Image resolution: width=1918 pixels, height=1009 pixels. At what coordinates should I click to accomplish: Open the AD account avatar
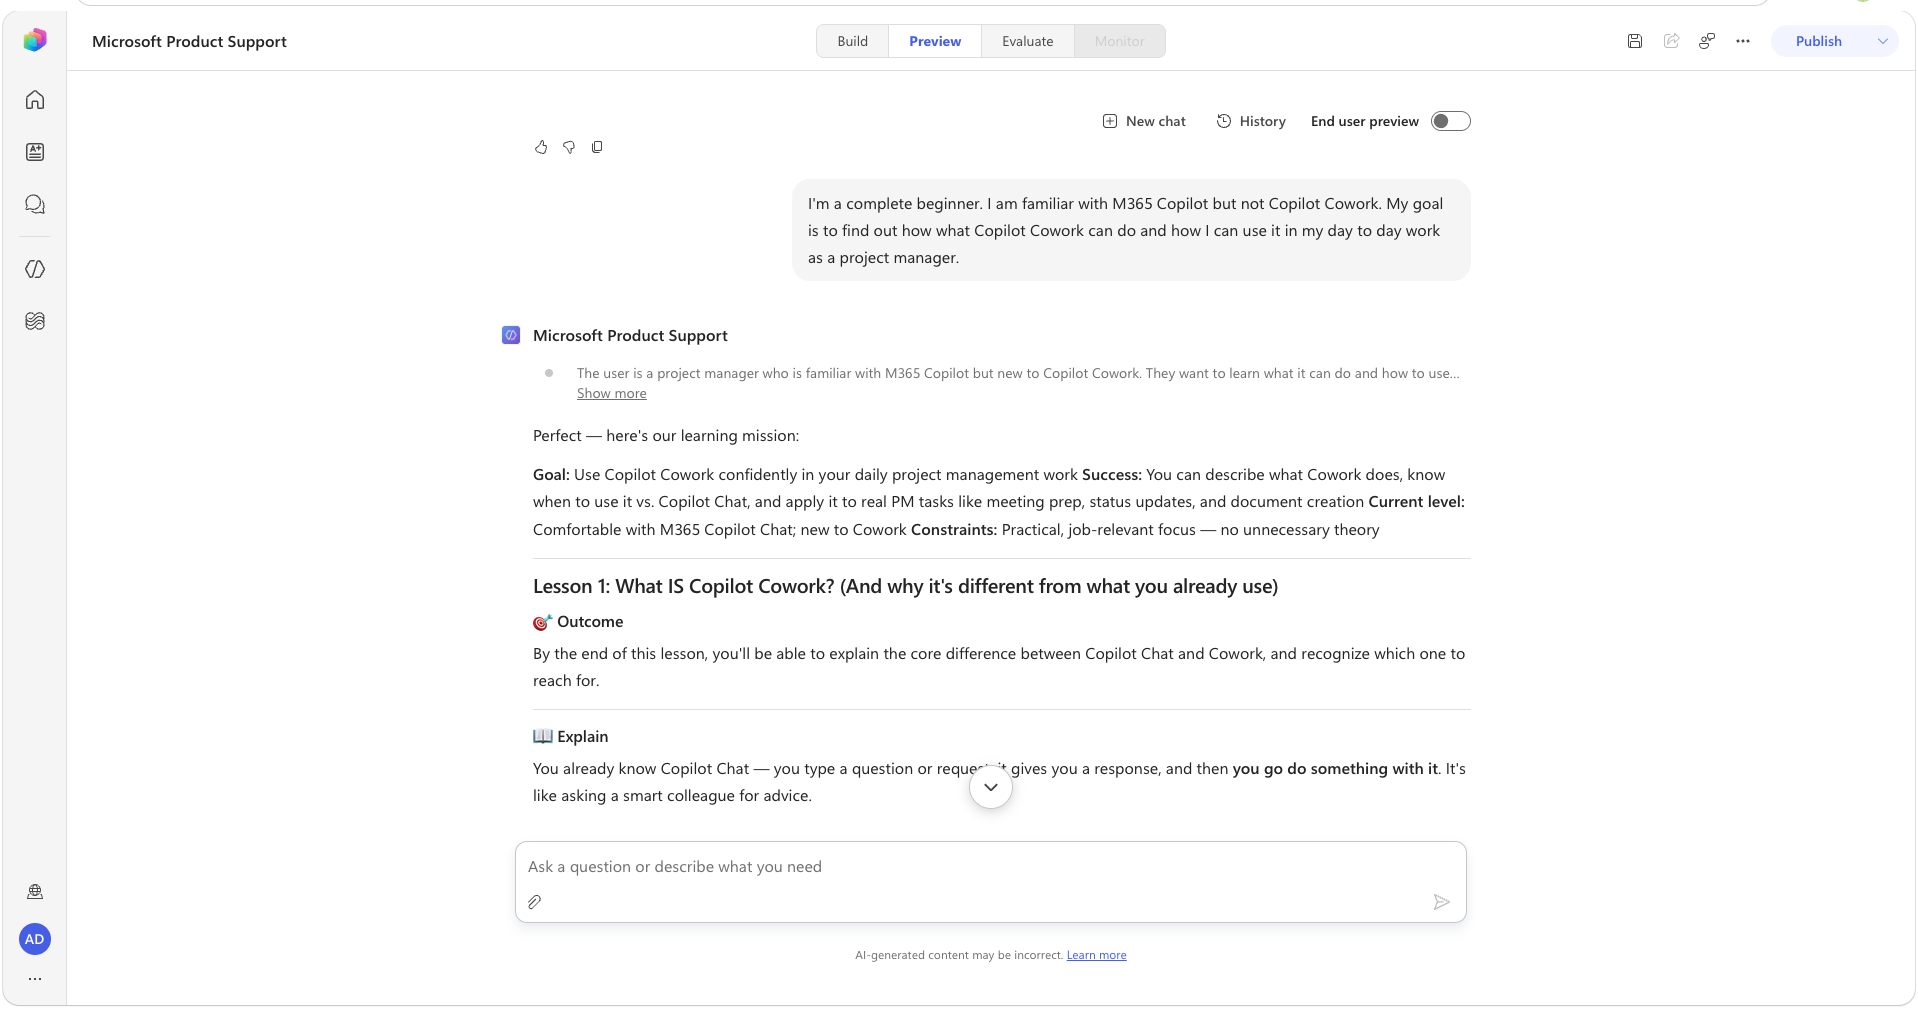click(35, 939)
